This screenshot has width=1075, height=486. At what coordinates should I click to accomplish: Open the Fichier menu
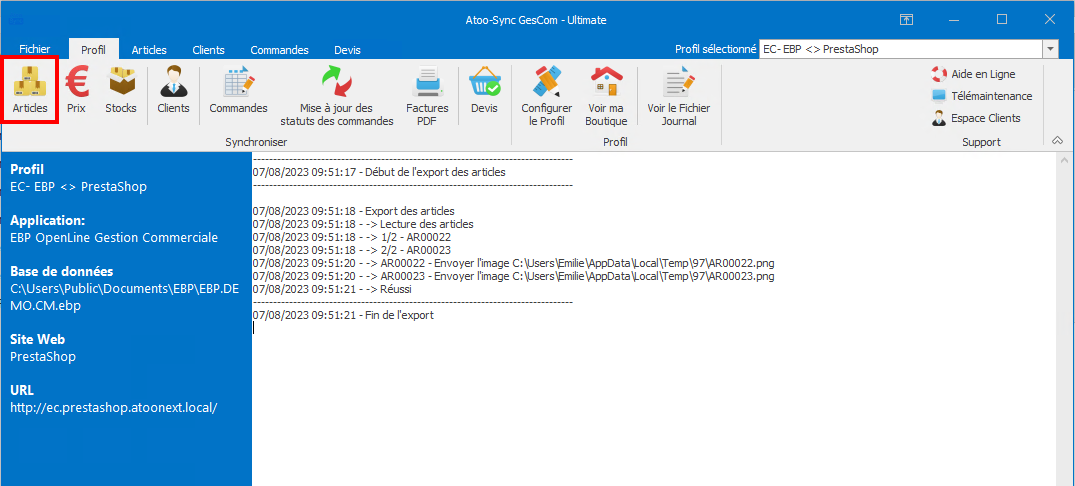[34, 50]
